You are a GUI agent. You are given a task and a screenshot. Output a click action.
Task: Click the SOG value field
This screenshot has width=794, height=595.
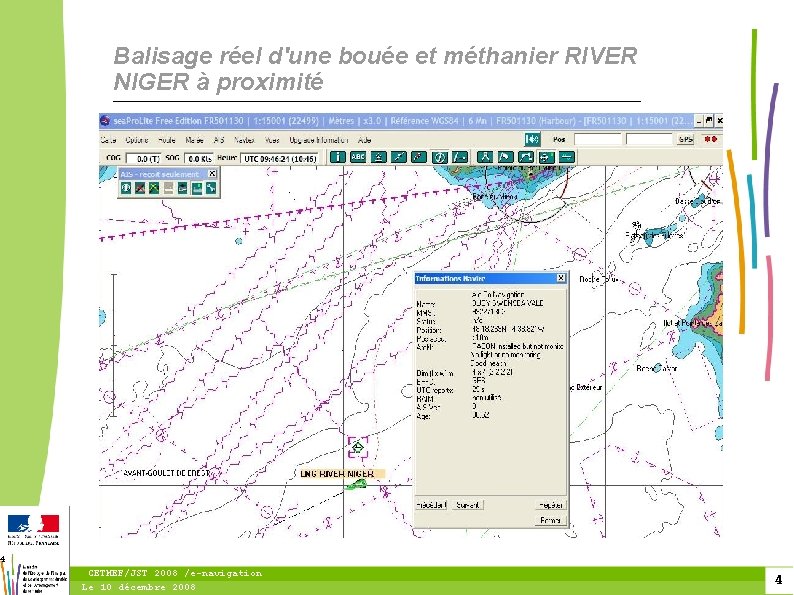pos(198,158)
